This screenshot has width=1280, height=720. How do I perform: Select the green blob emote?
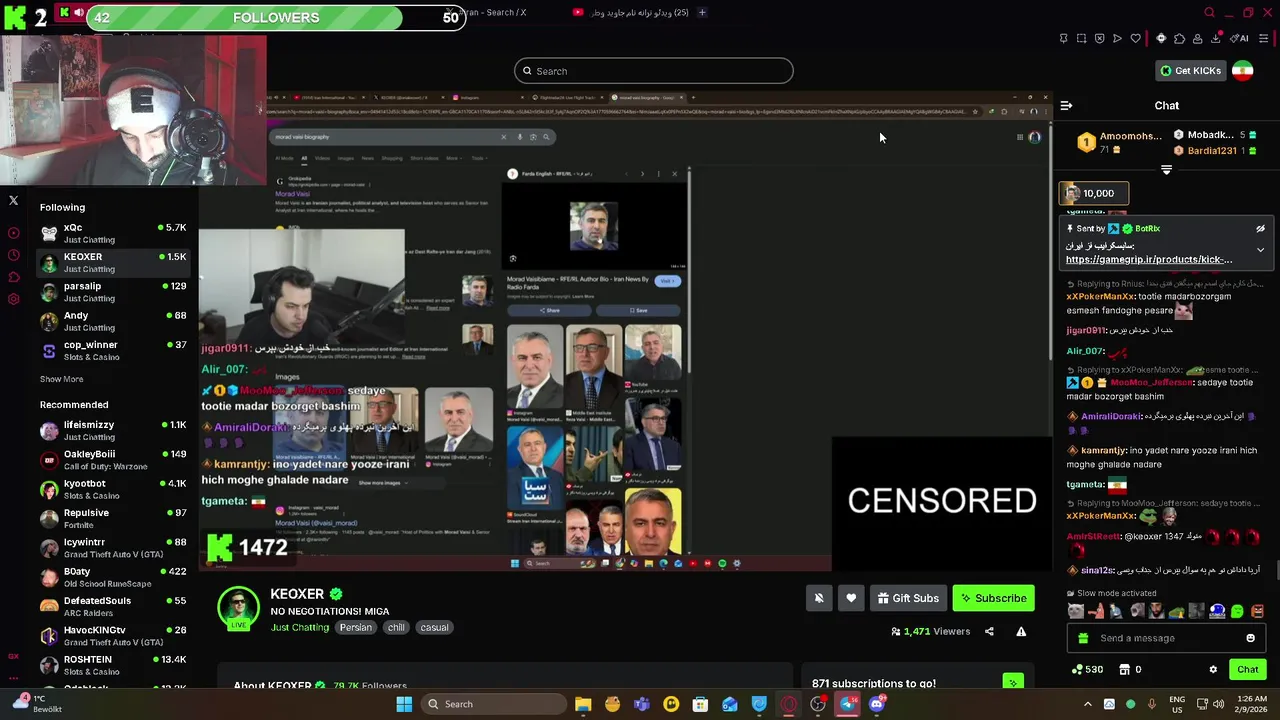pyautogui.click(x=1237, y=611)
